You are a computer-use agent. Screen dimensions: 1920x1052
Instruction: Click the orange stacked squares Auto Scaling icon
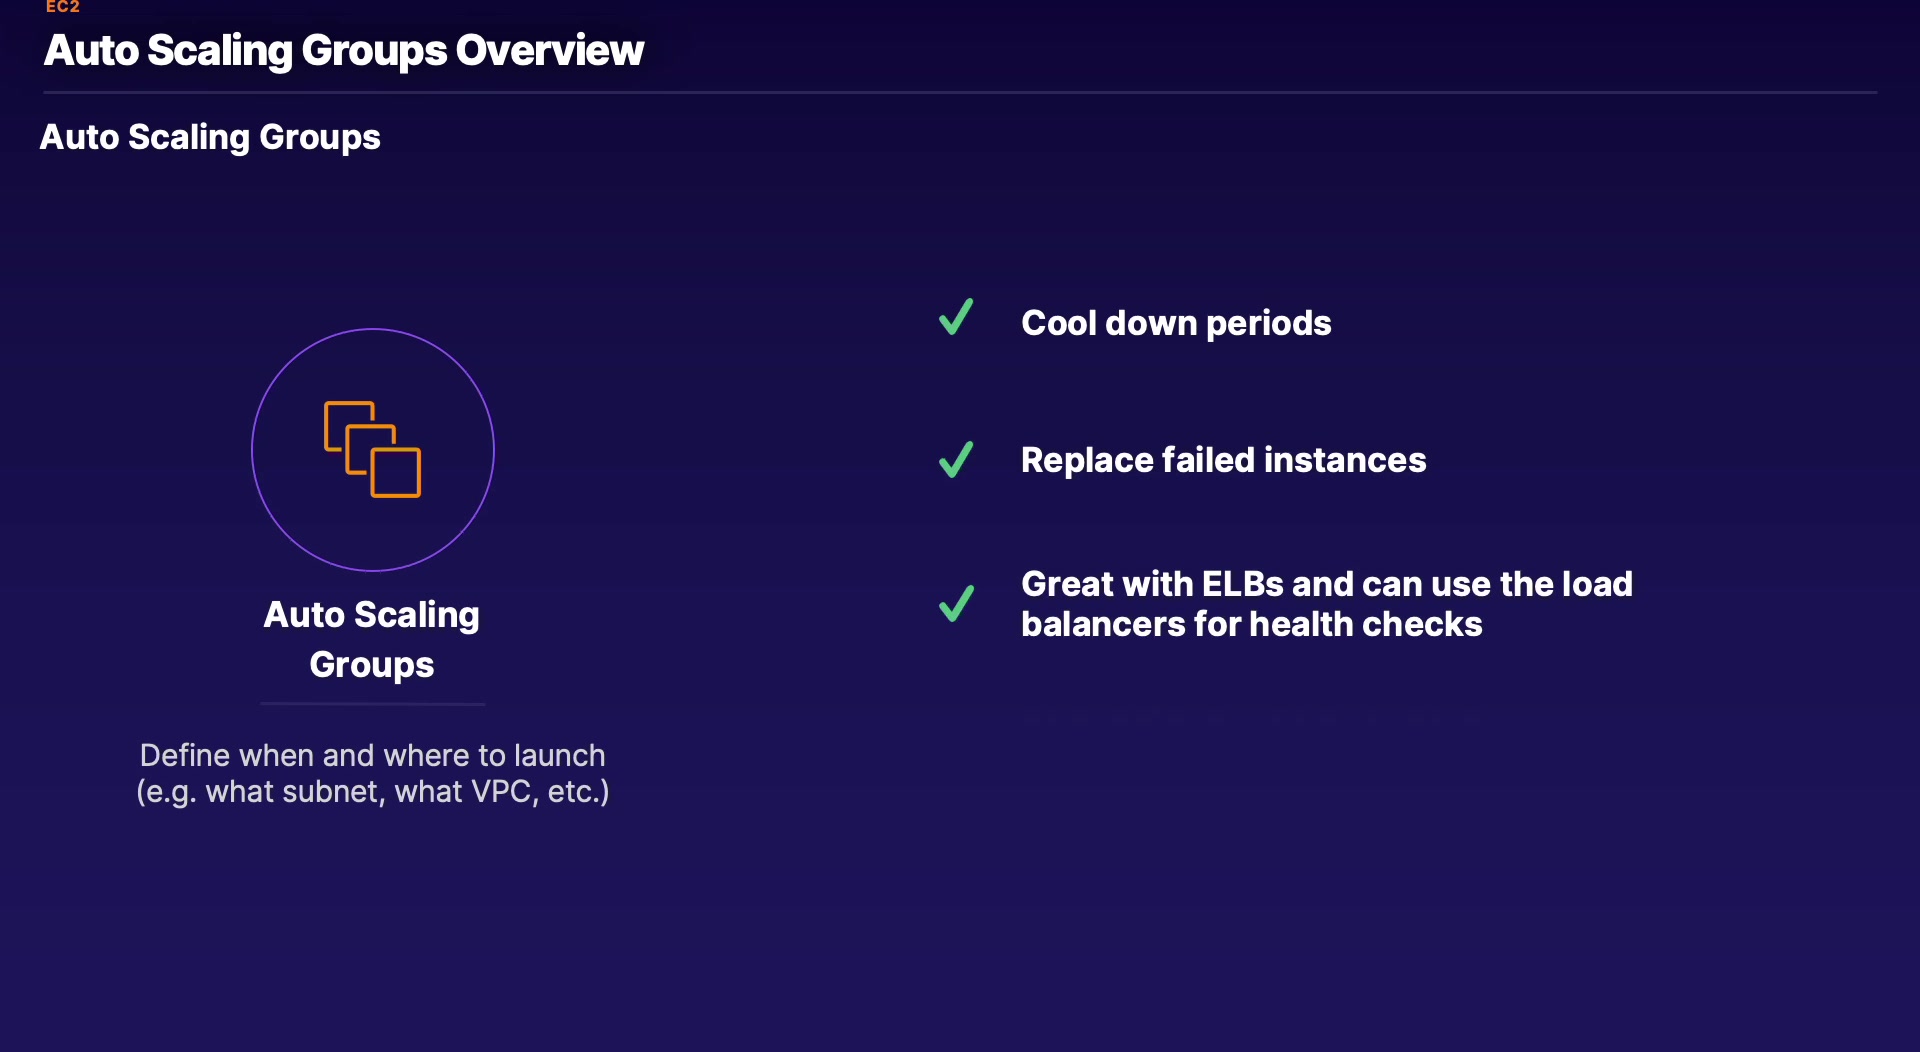click(372, 449)
